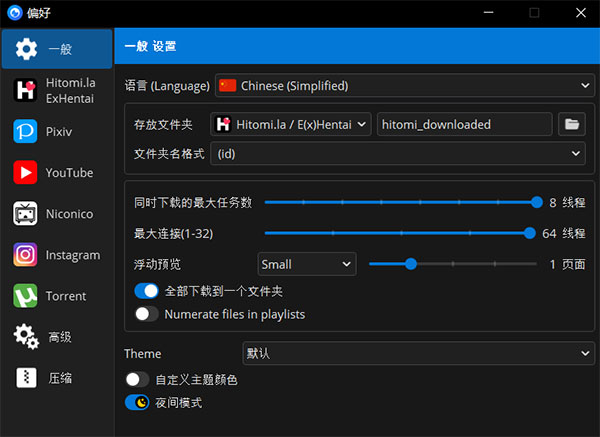Turn off 夜间模式 night mode toggle
The height and width of the screenshot is (437, 600).
click(x=137, y=402)
